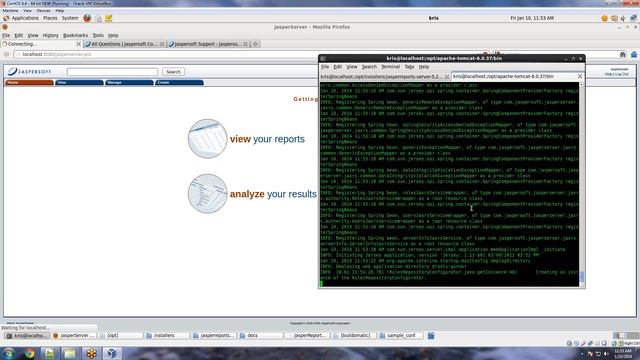This screenshot has width=640, height=360.
Task: Click the terminal window menu icon in title bar
Action: (x=323, y=58)
